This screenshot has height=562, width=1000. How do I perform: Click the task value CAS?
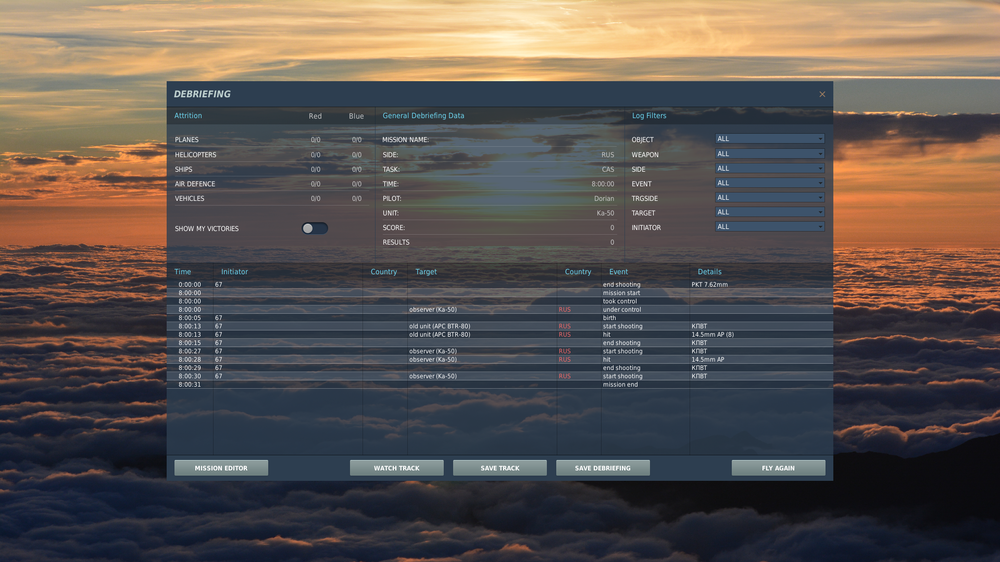tap(608, 170)
